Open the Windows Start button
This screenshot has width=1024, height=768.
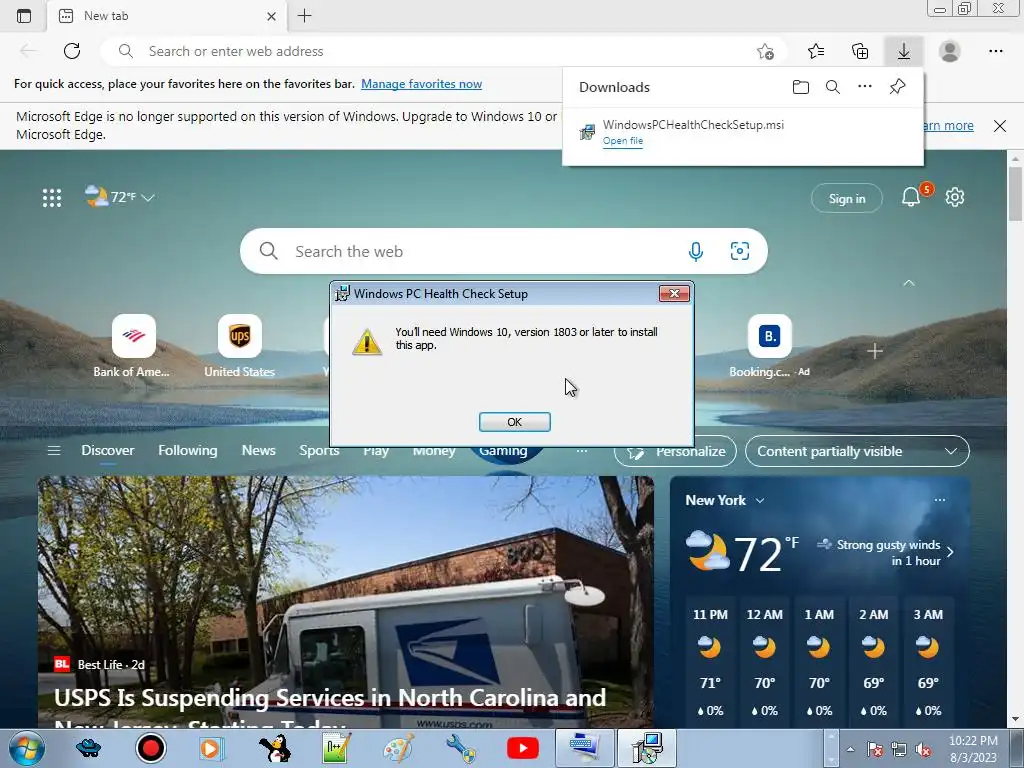pos(26,748)
